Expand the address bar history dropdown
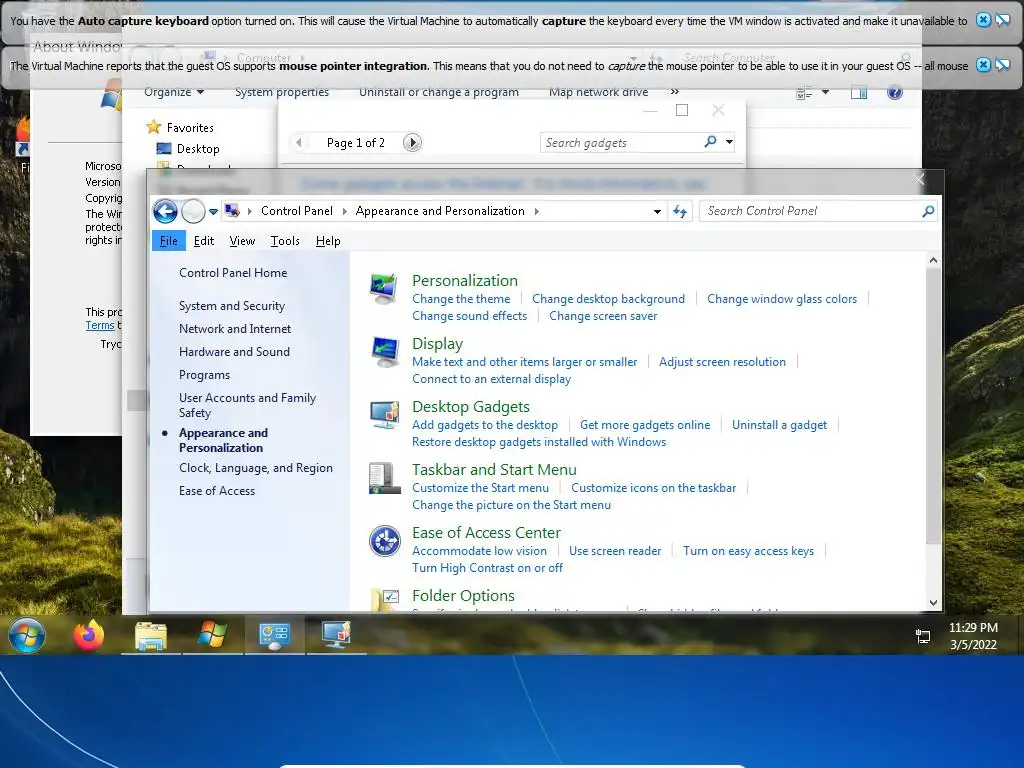1024x768 pixels. click(x=657, y=212)
